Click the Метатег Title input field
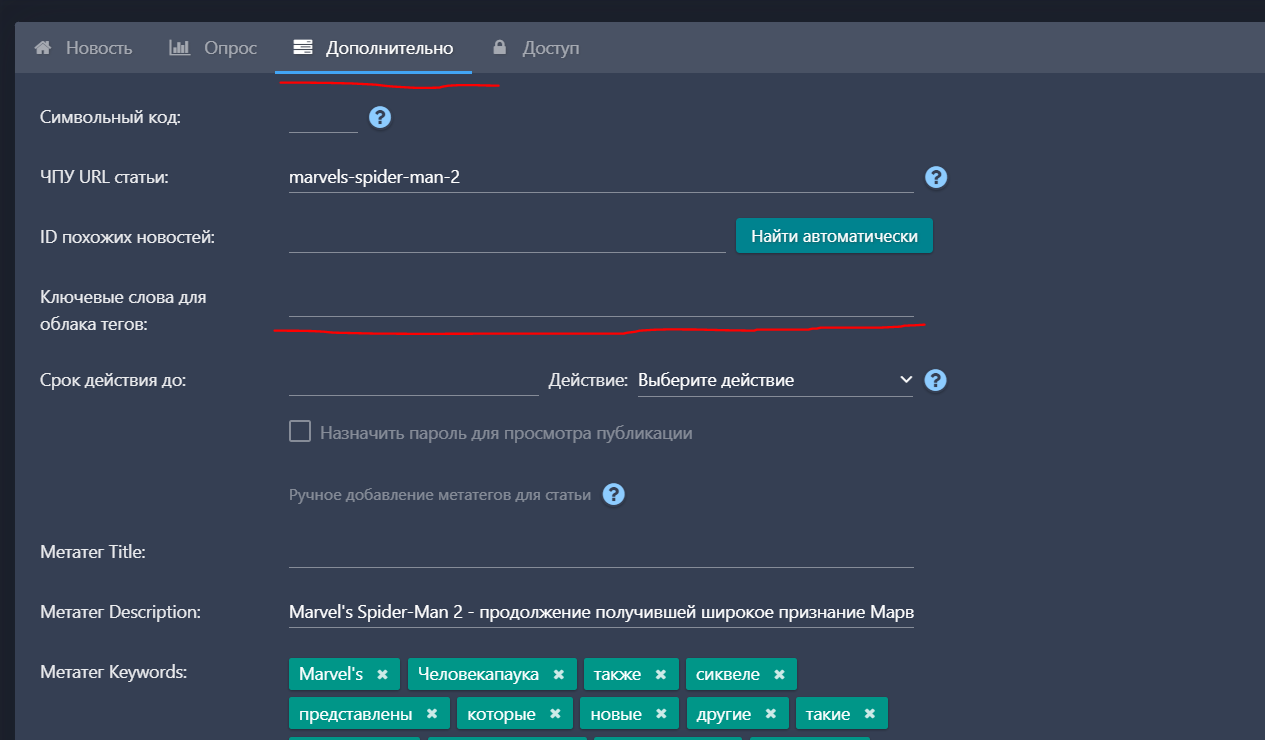Viewport: 1265px width, 740px height. 600,551
